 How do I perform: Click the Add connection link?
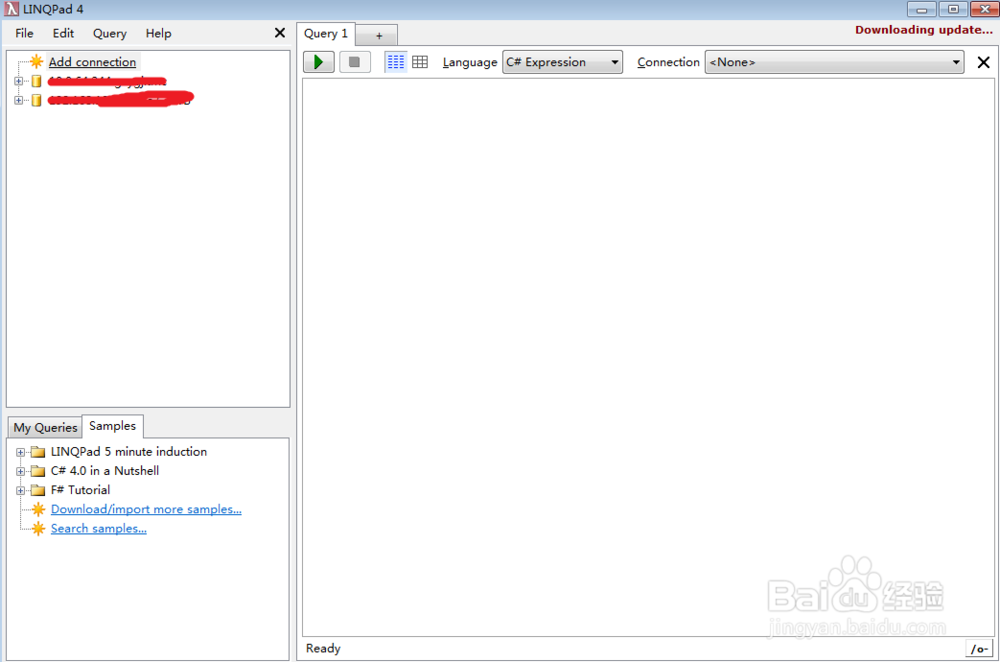tap(92, 62)
